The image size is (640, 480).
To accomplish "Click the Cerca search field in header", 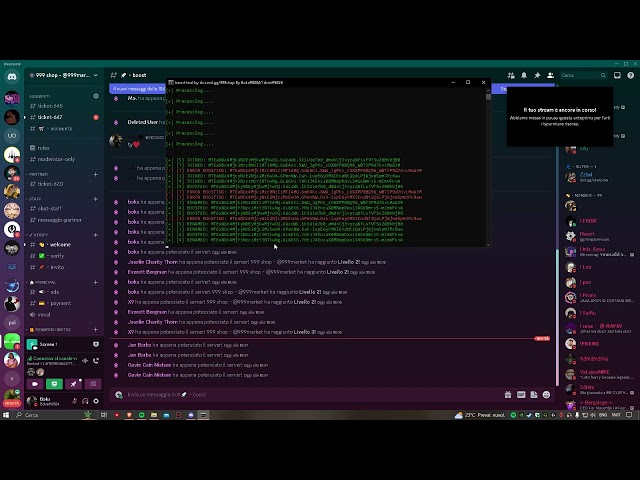I will point(583,75).
